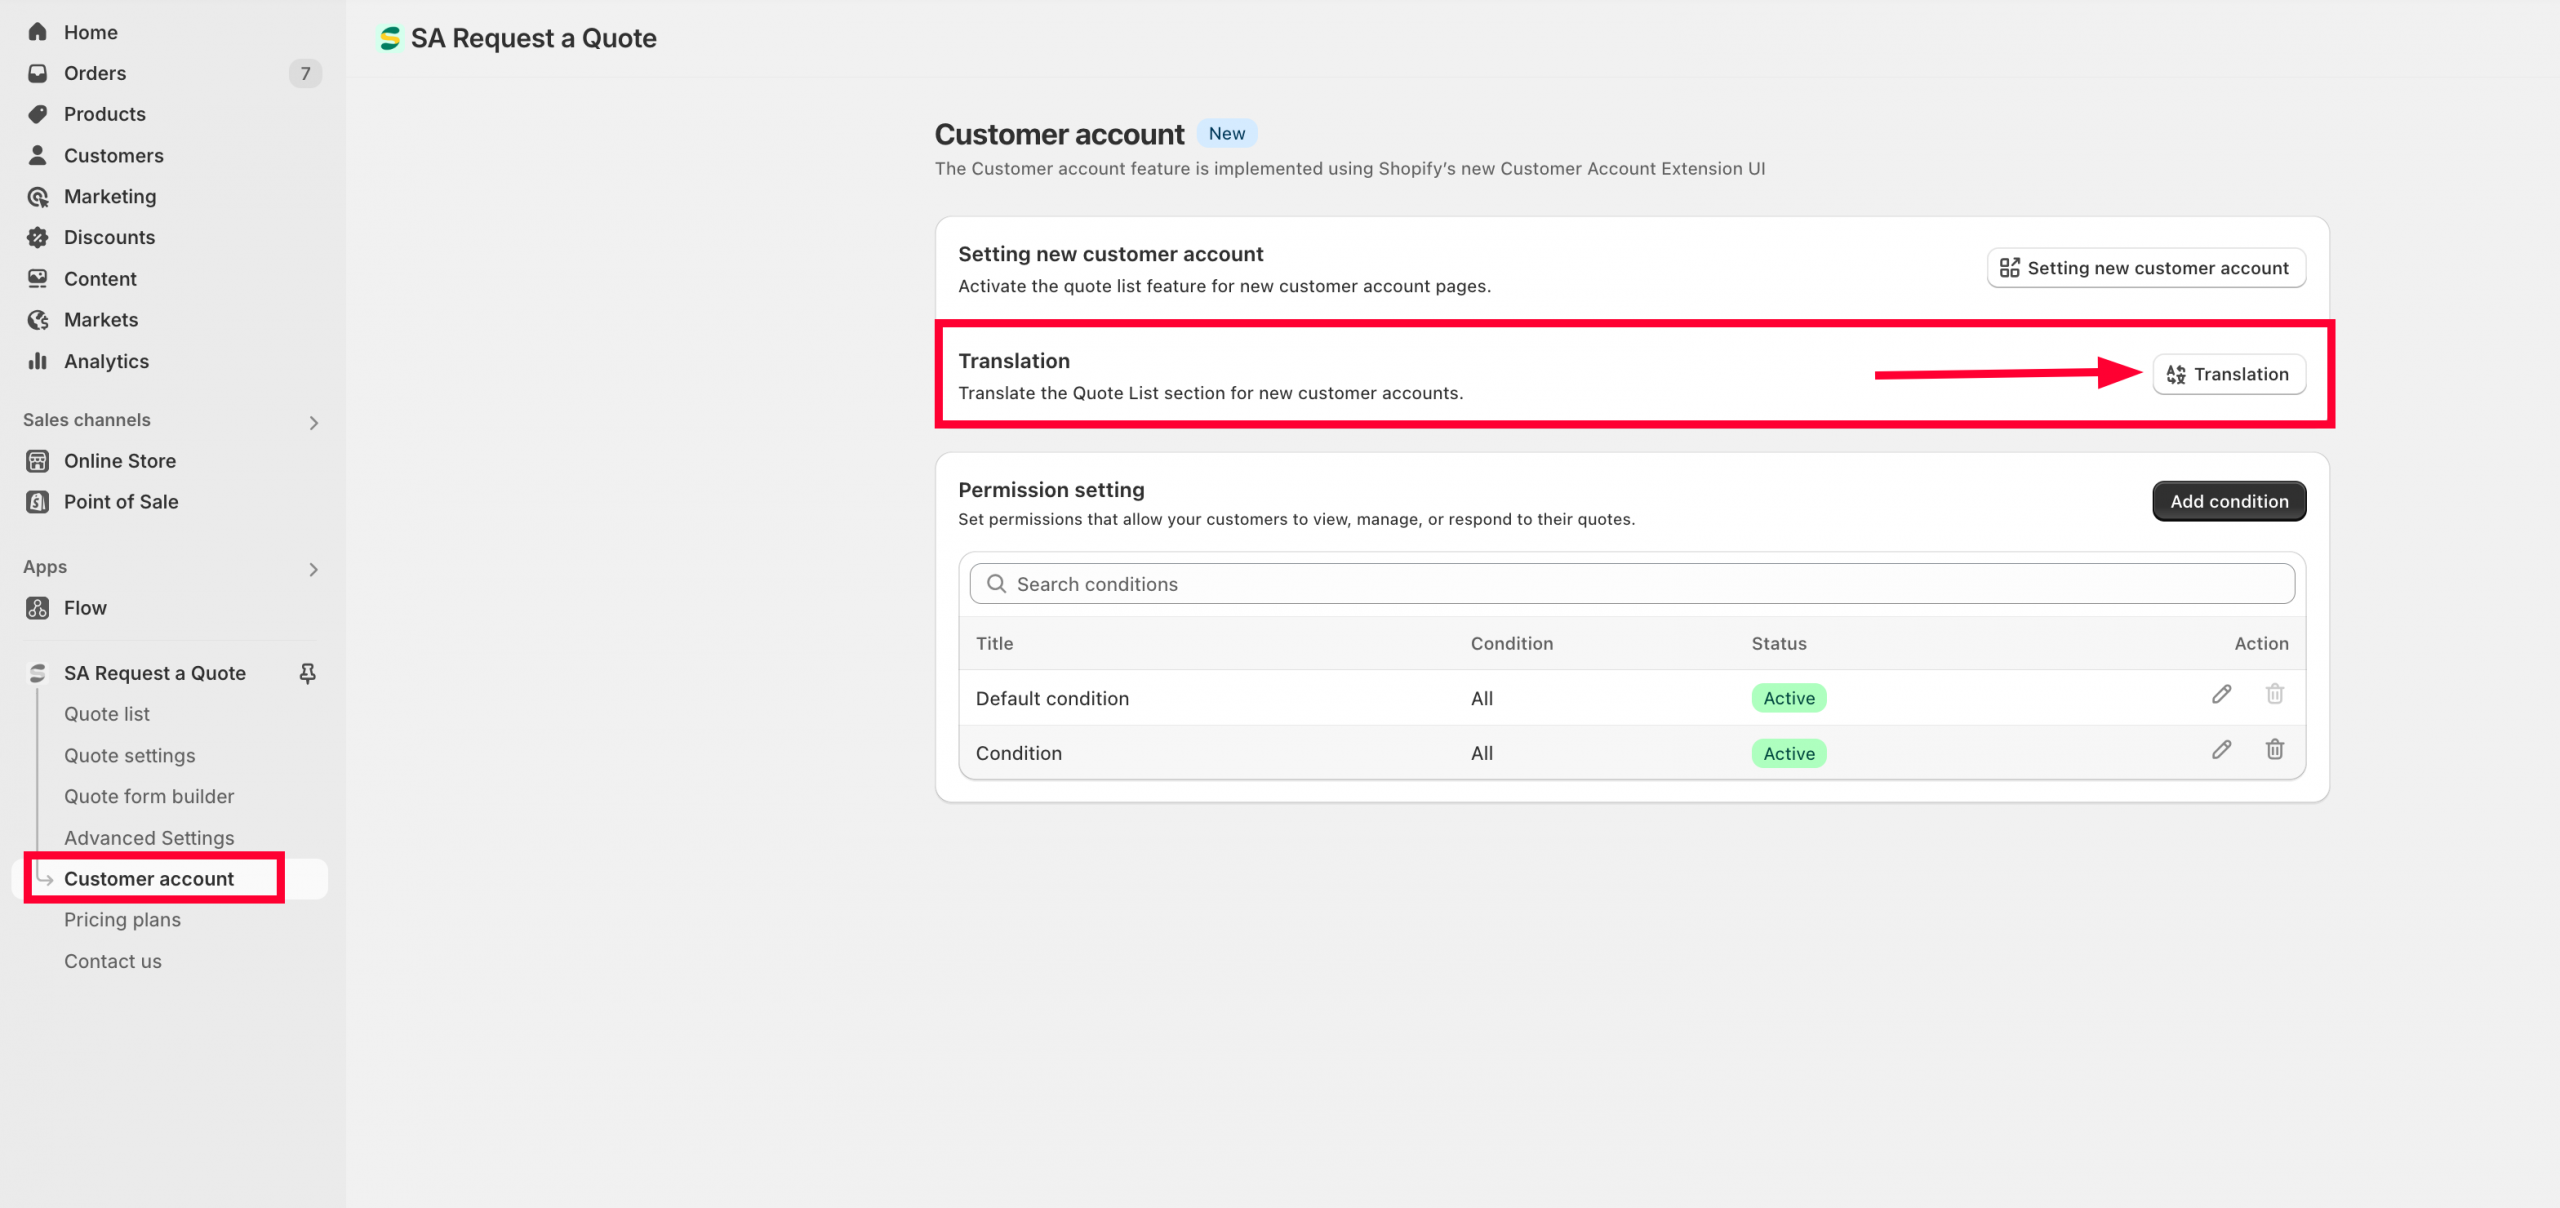
Task: Click Active status of Default condition
Action: pyautogui.click(x=1789, y=698)
